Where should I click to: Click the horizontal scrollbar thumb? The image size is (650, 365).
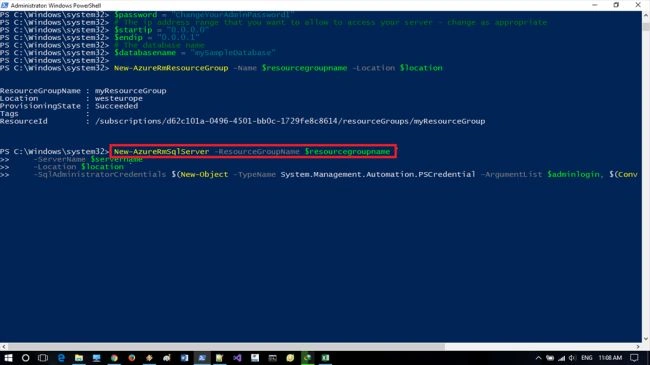point(226,346)
